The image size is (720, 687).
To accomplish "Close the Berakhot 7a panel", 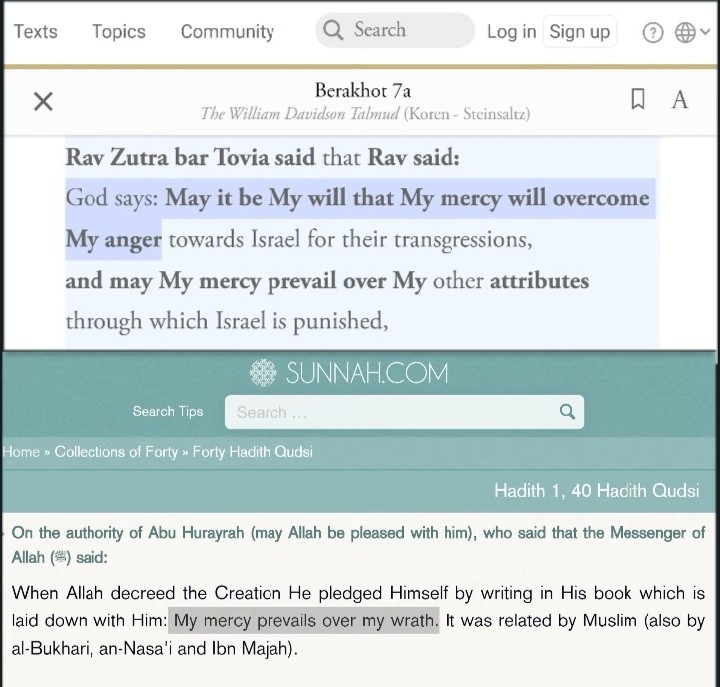I will (x=43, y=101).
